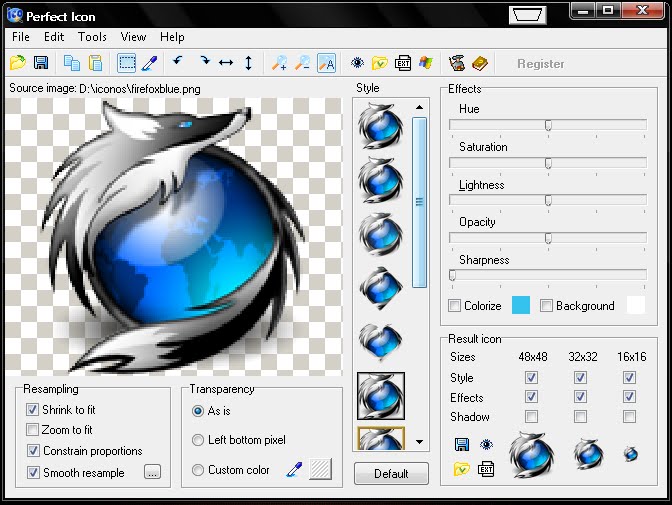The image size is (672, 505).
Task: Zoom out with the magnifier minus icon
Action: [x=303, y=63]
